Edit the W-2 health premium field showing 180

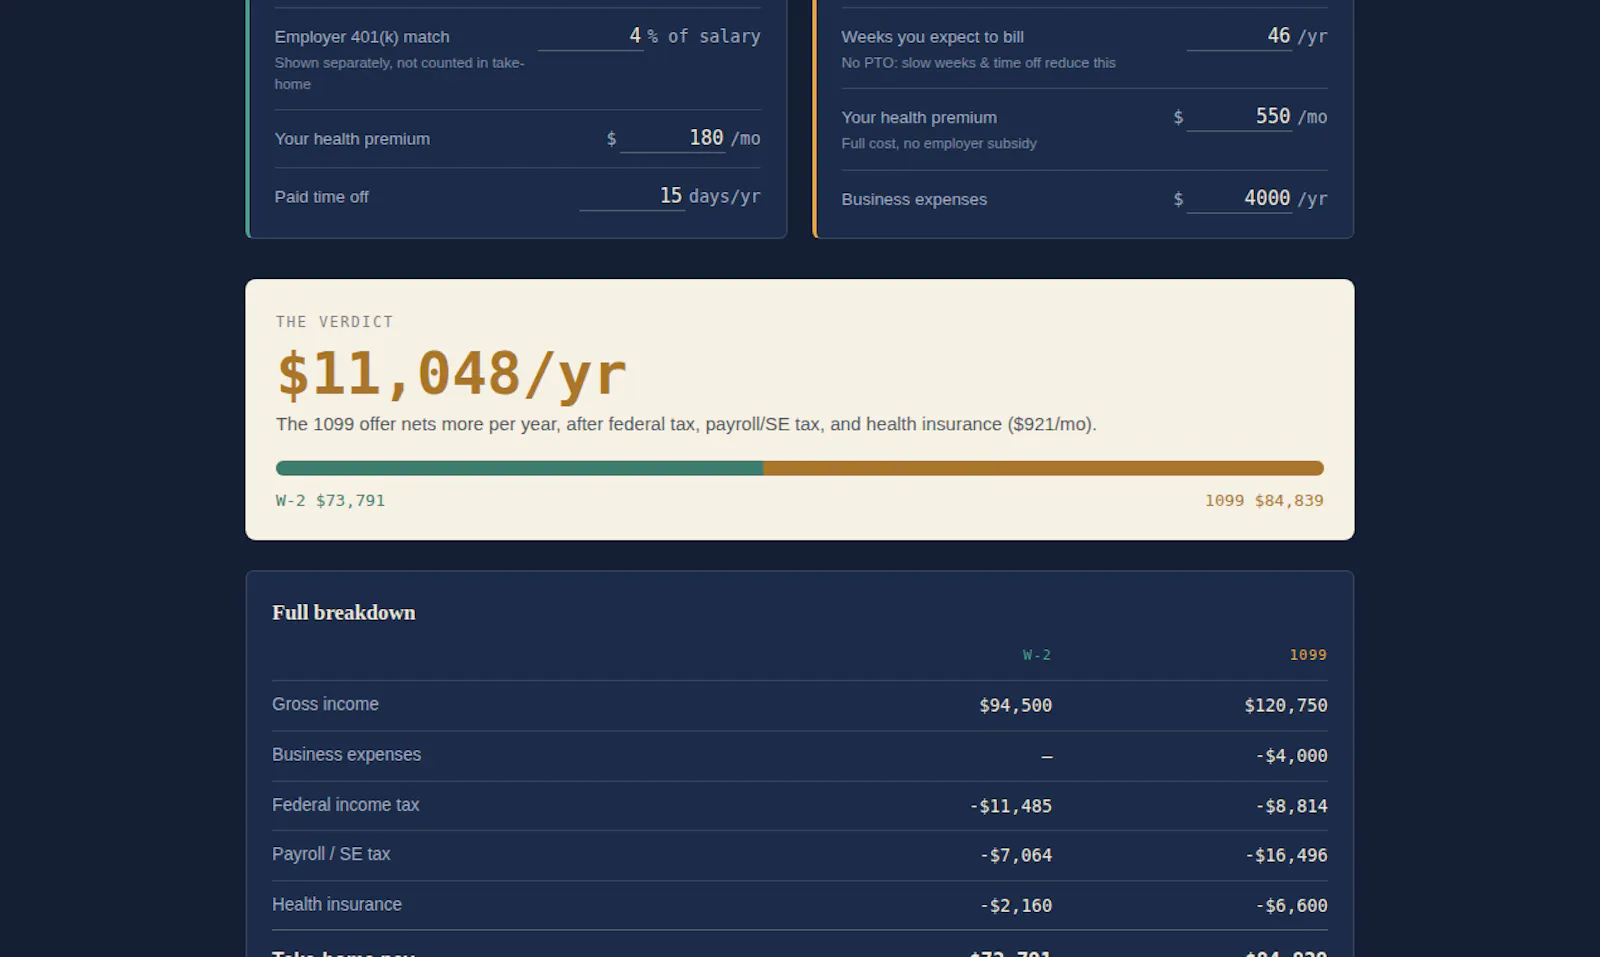(x=673, y=138)
